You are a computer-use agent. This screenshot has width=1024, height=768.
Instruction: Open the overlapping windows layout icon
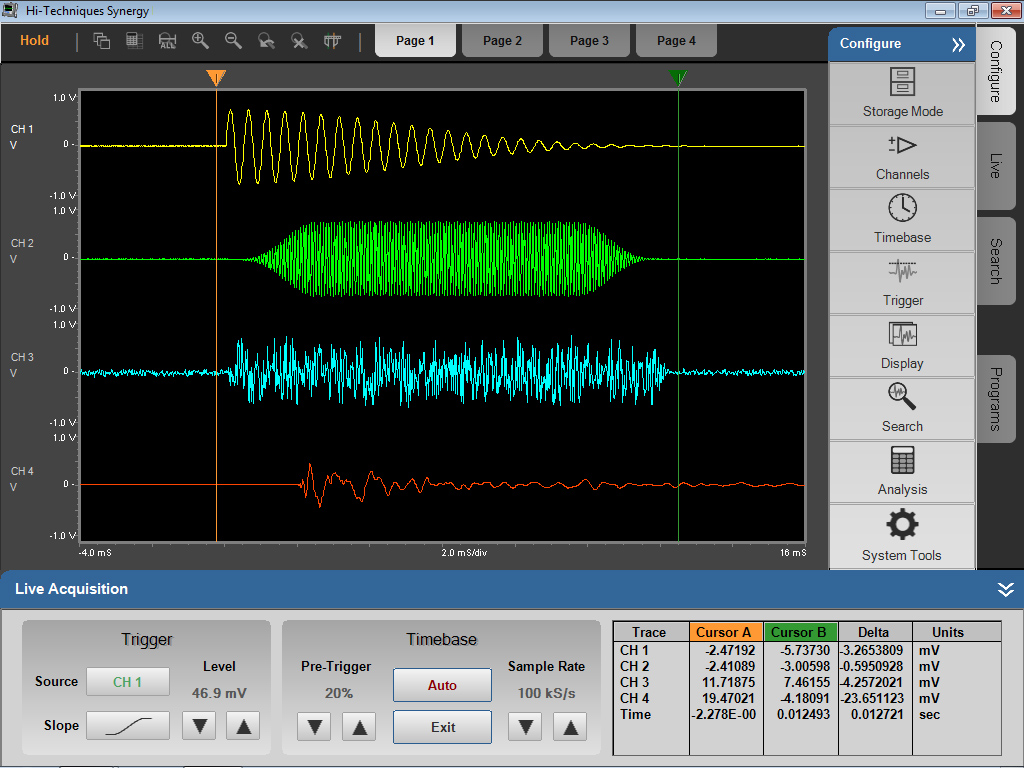pyautogui.click(x=102, y=40)
